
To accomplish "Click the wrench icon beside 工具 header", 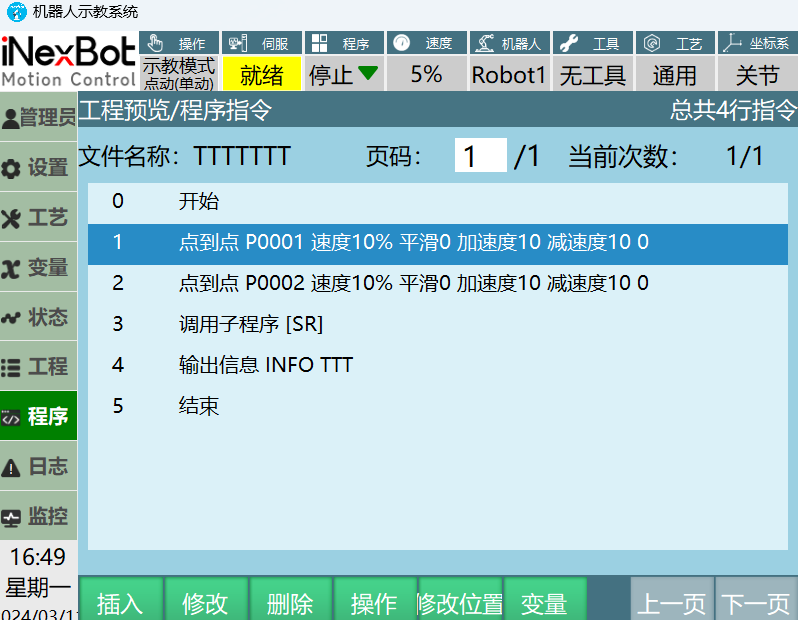I will point(568,43).
